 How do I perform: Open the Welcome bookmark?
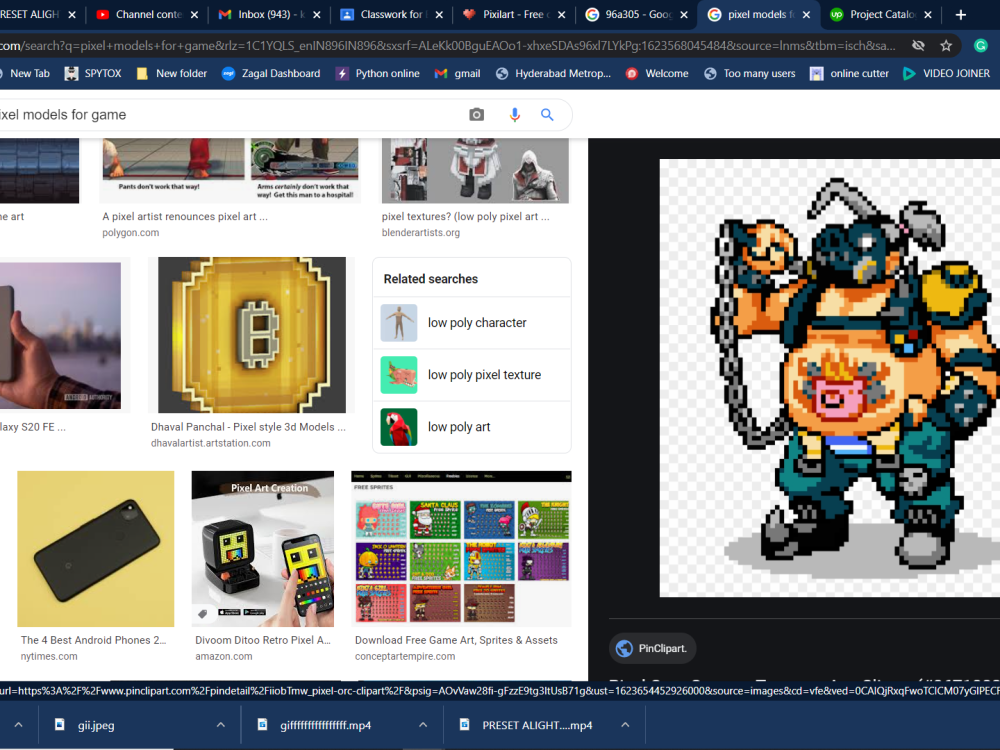point(658,73)
